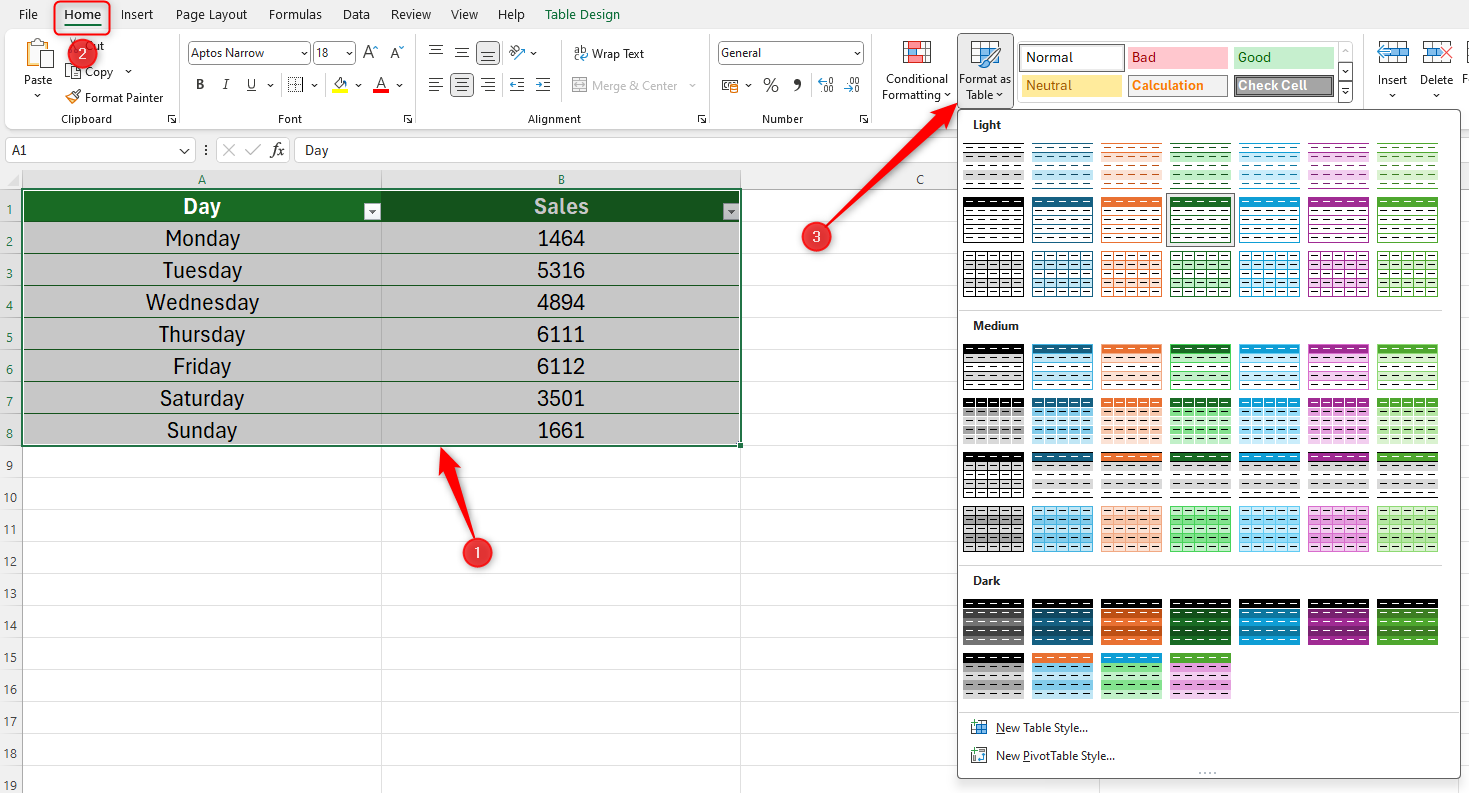Image resolution: width=1469 pixels, height=793 pixels.
Task: Center align the selected cells
Action: click(461, 85)
